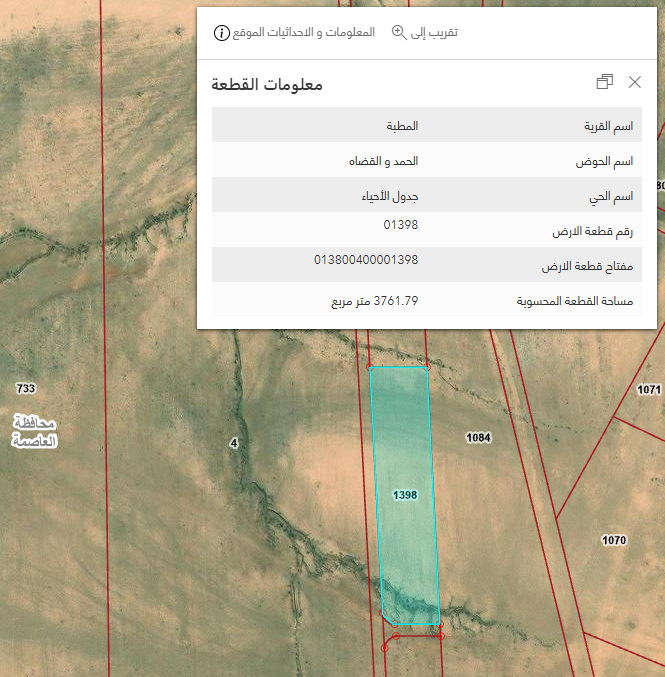Select parcel number value 01398
Image resolution: width=665 pixels, height=677 pixels.
coord(401,225)
